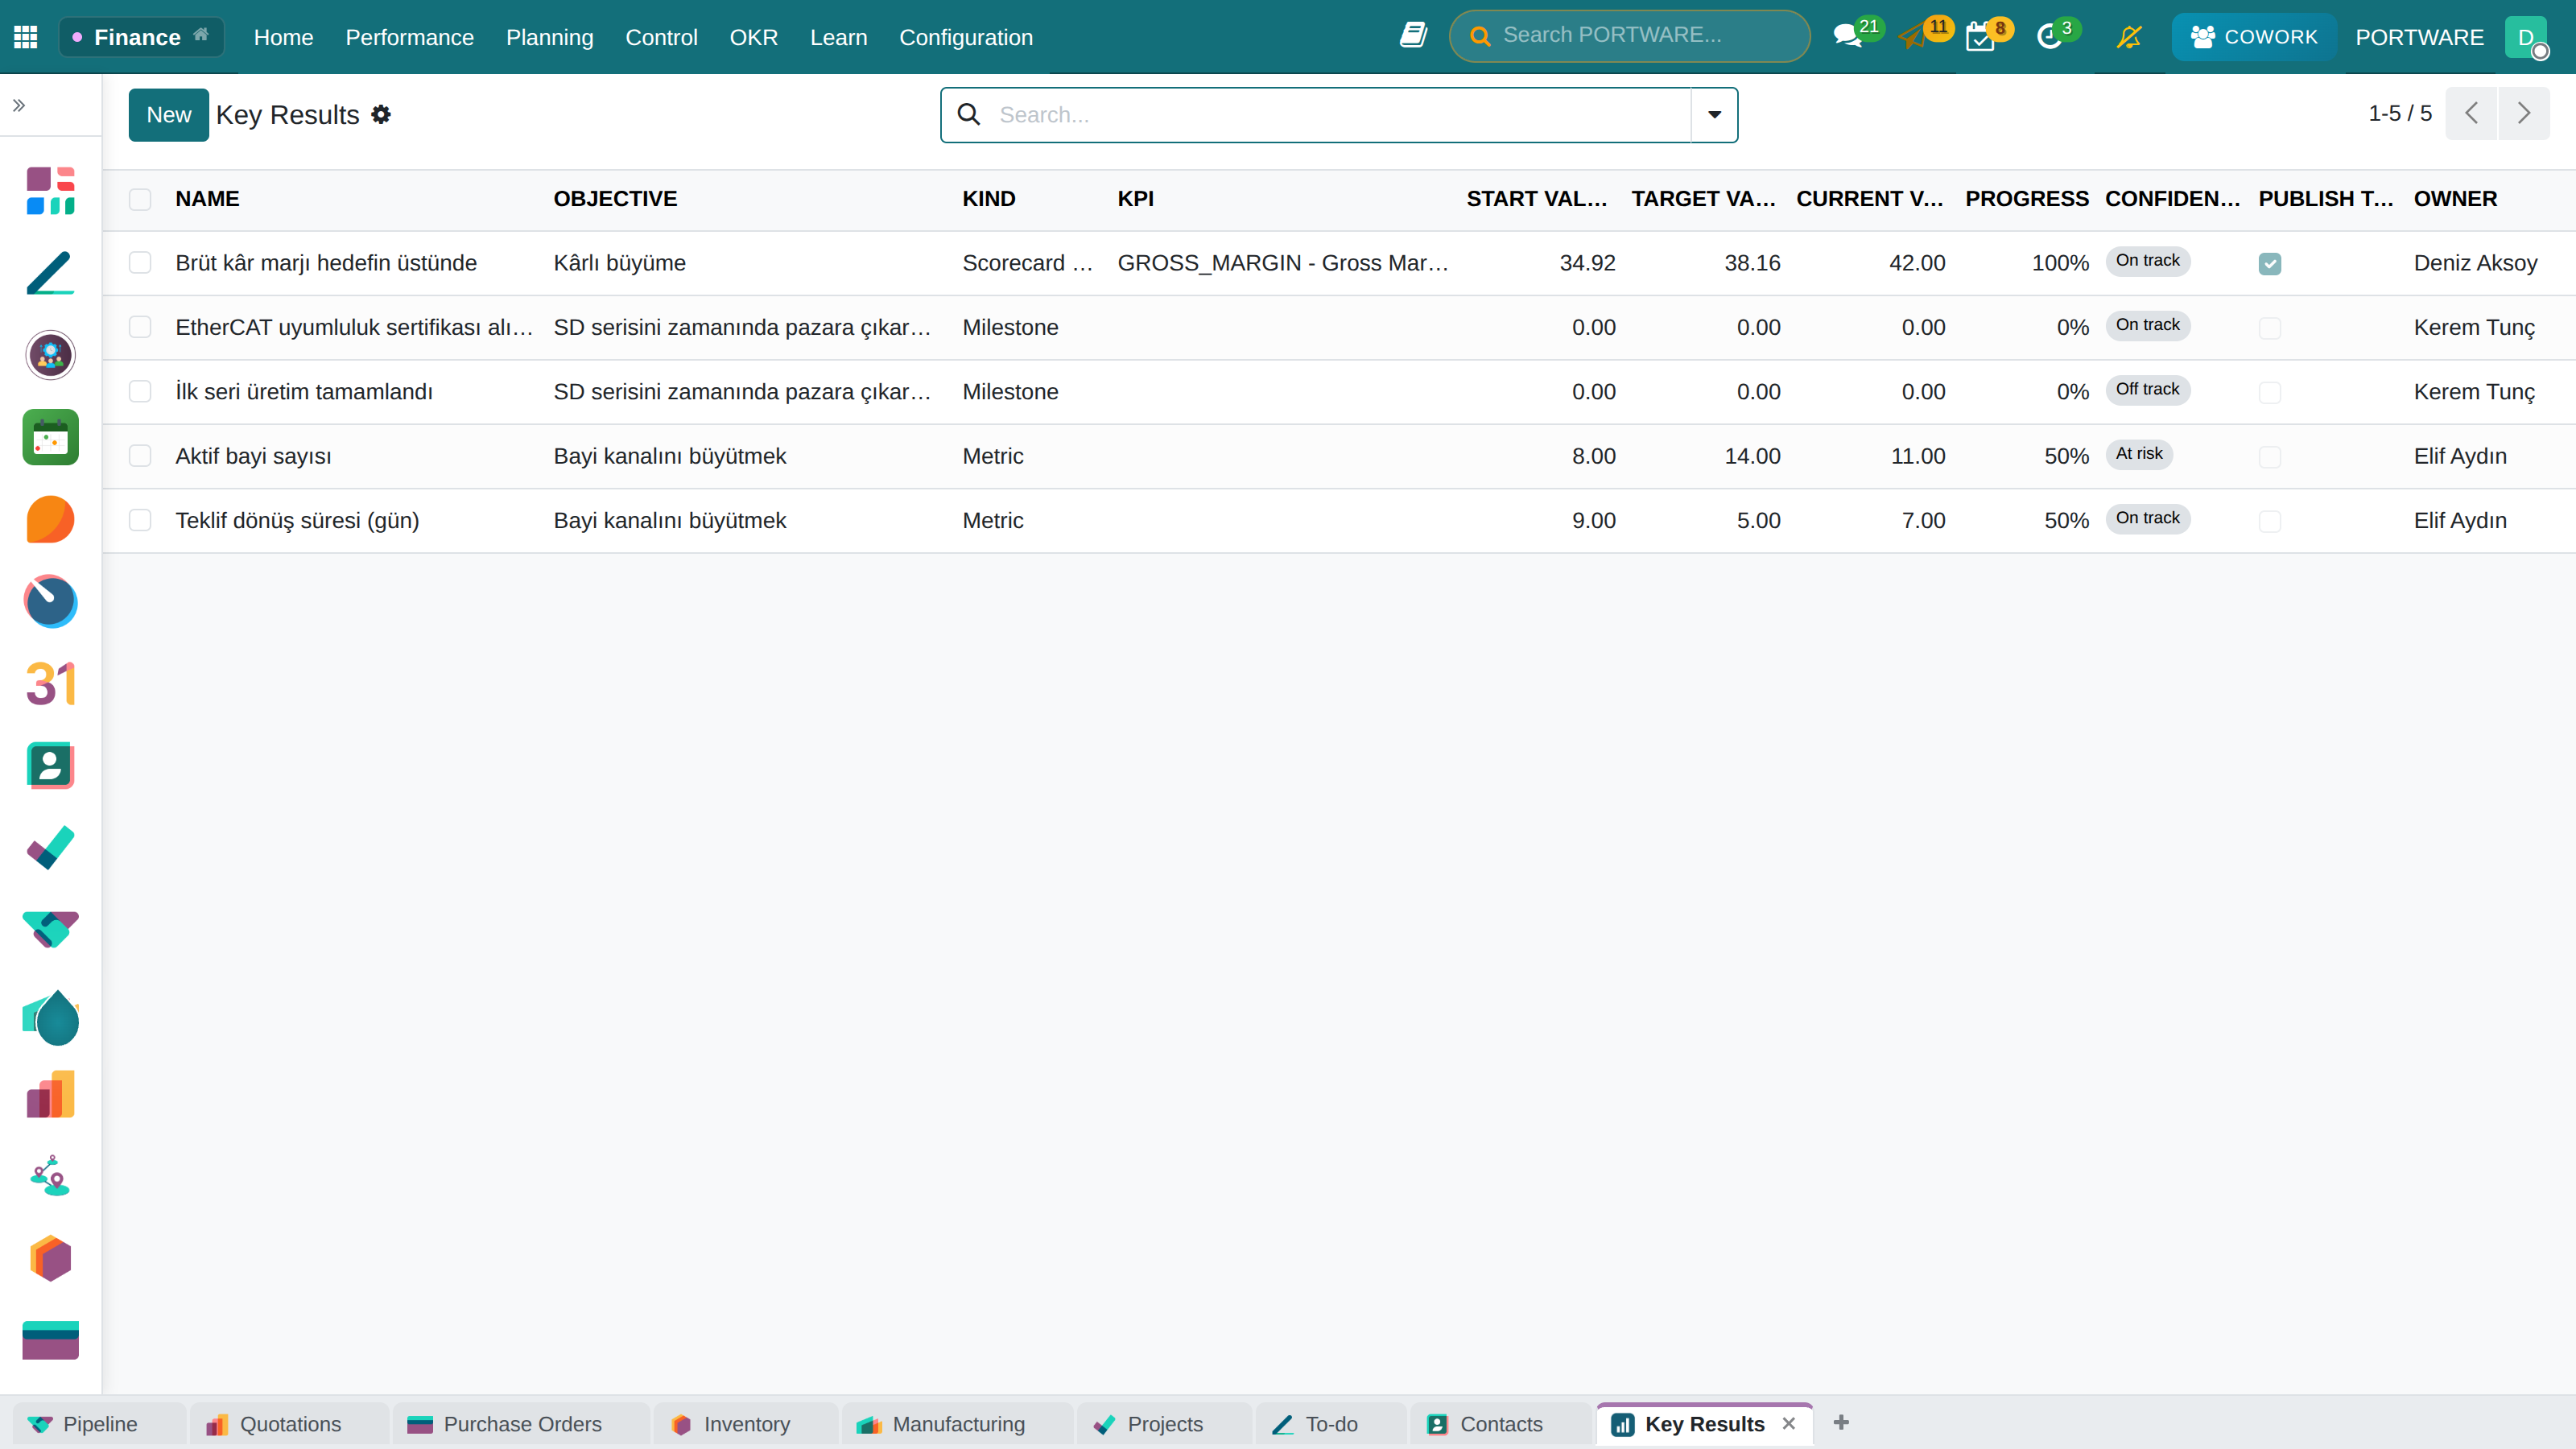Click the muted notifications bell icon

click(x=2129, y=37)
